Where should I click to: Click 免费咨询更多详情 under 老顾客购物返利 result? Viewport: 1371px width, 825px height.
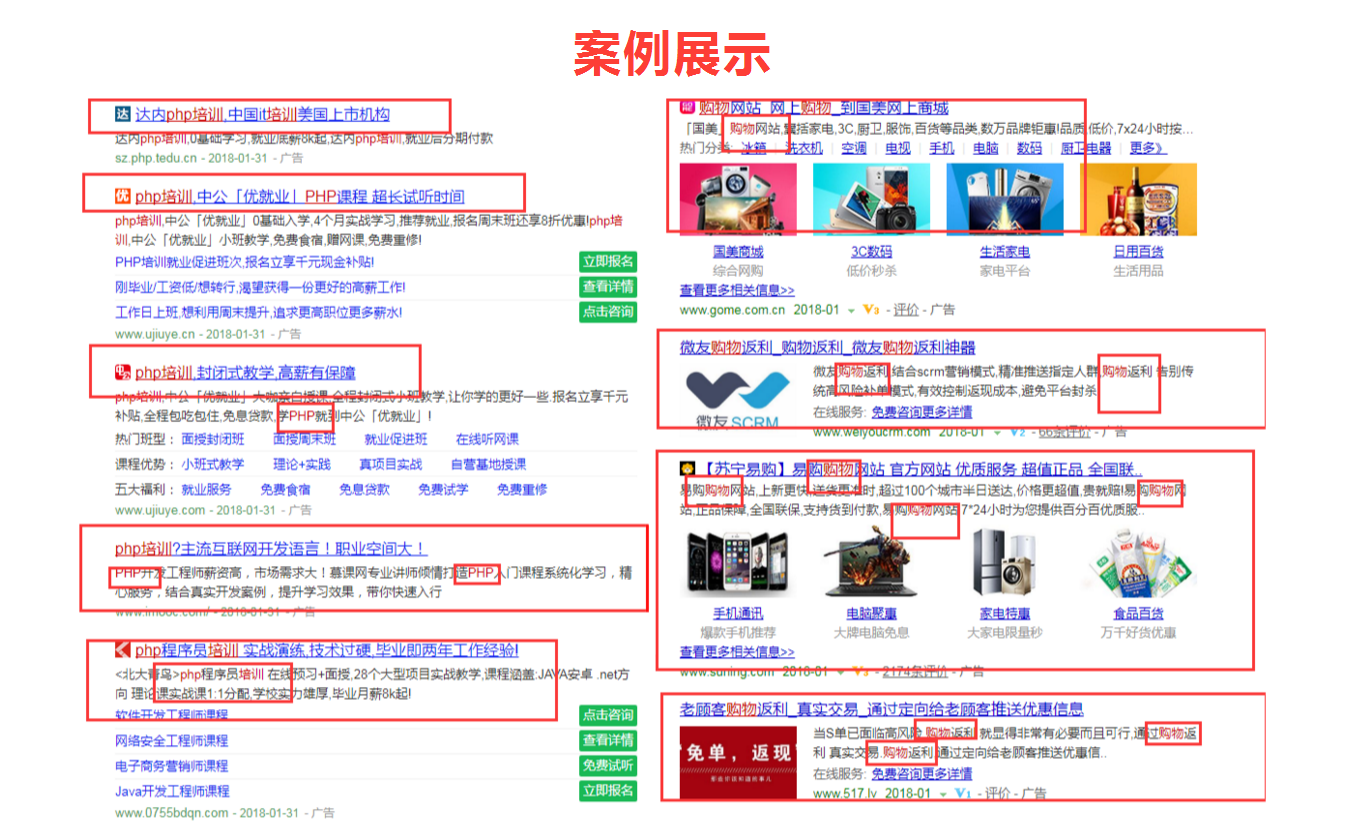pyautogui.click(x=921, y=774)
